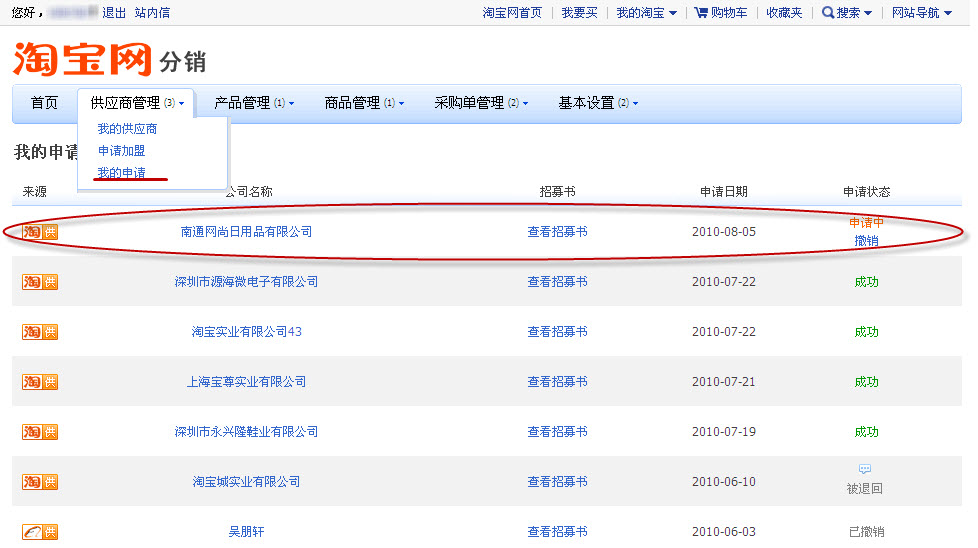Expand the 我的淘宝 dropdown
The height and width of the screenshot is (548, 978).
646,13
